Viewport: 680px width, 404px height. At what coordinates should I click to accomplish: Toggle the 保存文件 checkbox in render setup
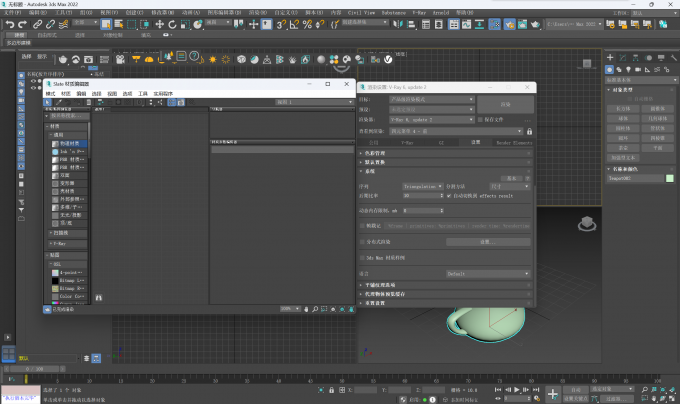point(480,120)
